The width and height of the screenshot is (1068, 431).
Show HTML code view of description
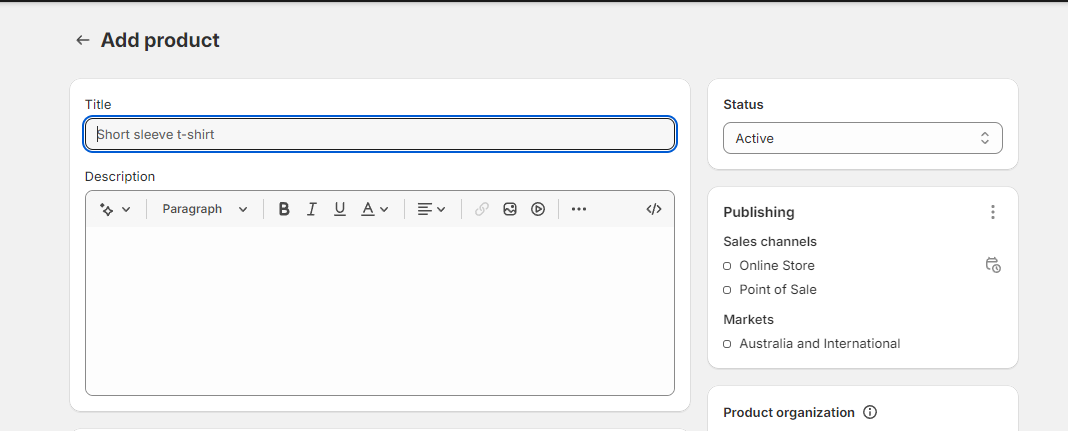click(x=654, y=209)
